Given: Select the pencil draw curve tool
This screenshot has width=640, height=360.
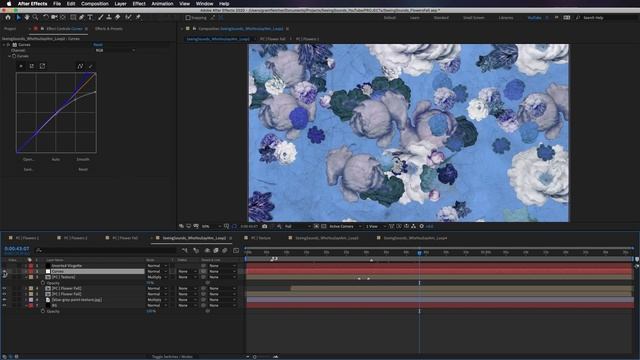Looking at the screenshot, I should [91, 66].
